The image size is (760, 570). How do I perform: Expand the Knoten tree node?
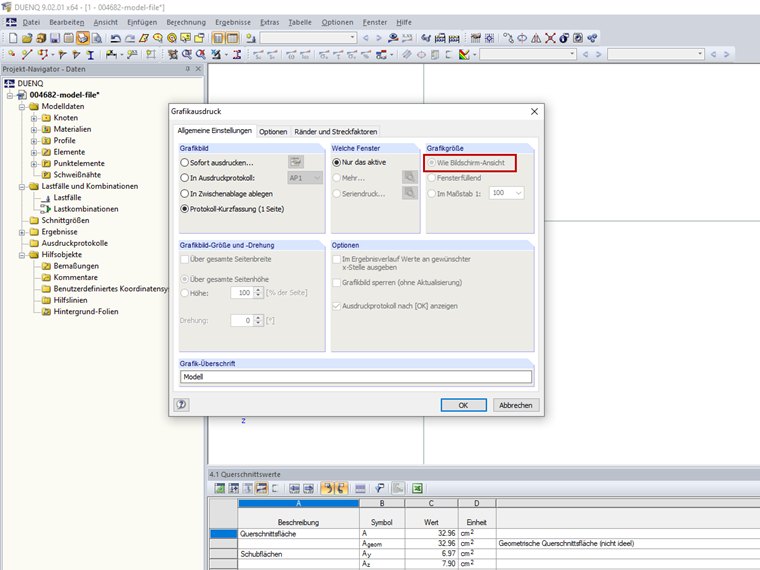click(34, 118)
